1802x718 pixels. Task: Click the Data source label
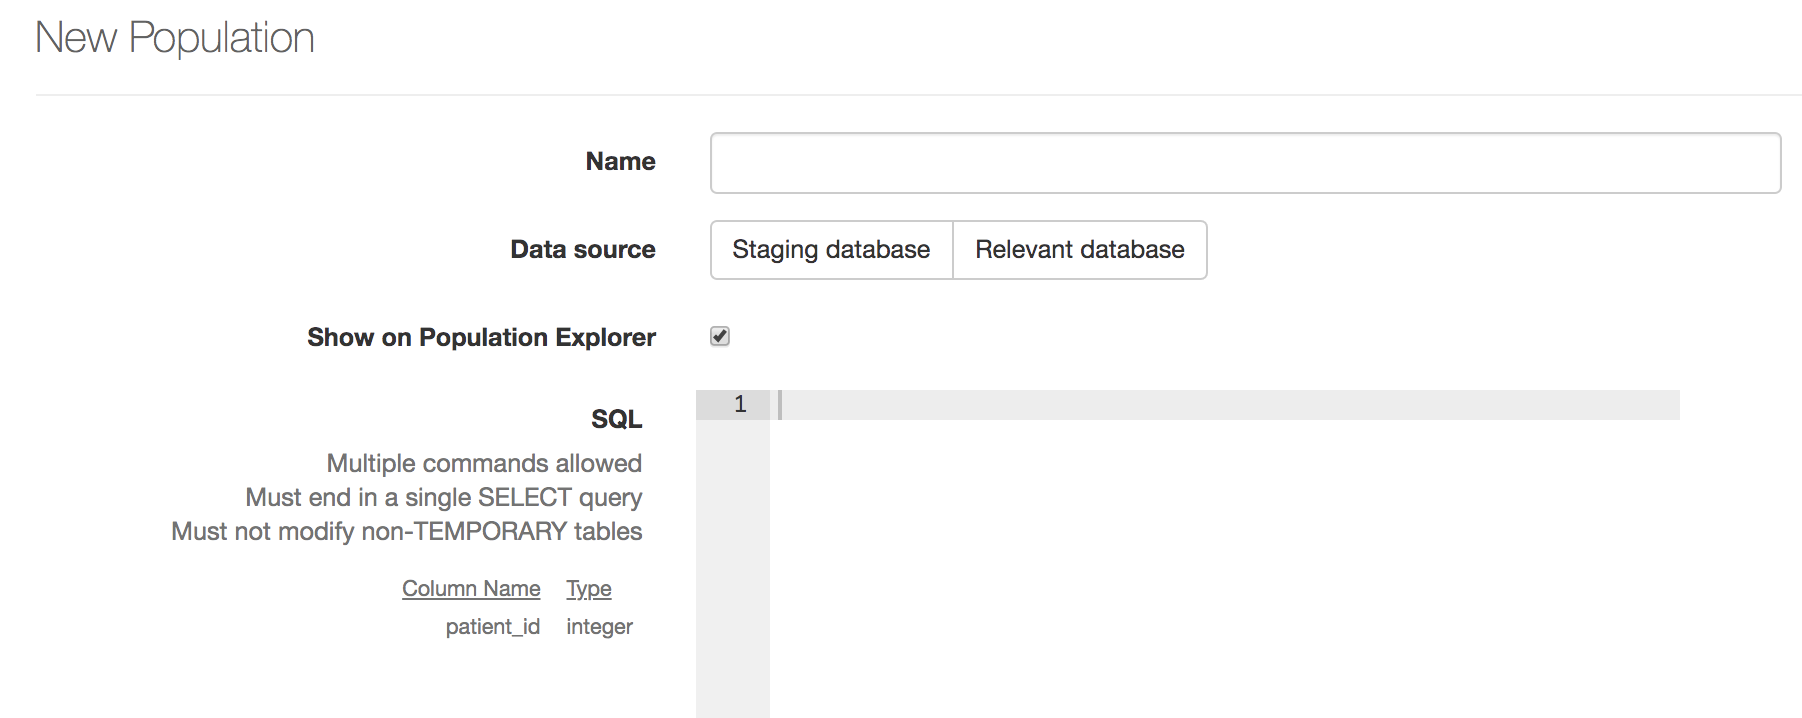(583, 250)
